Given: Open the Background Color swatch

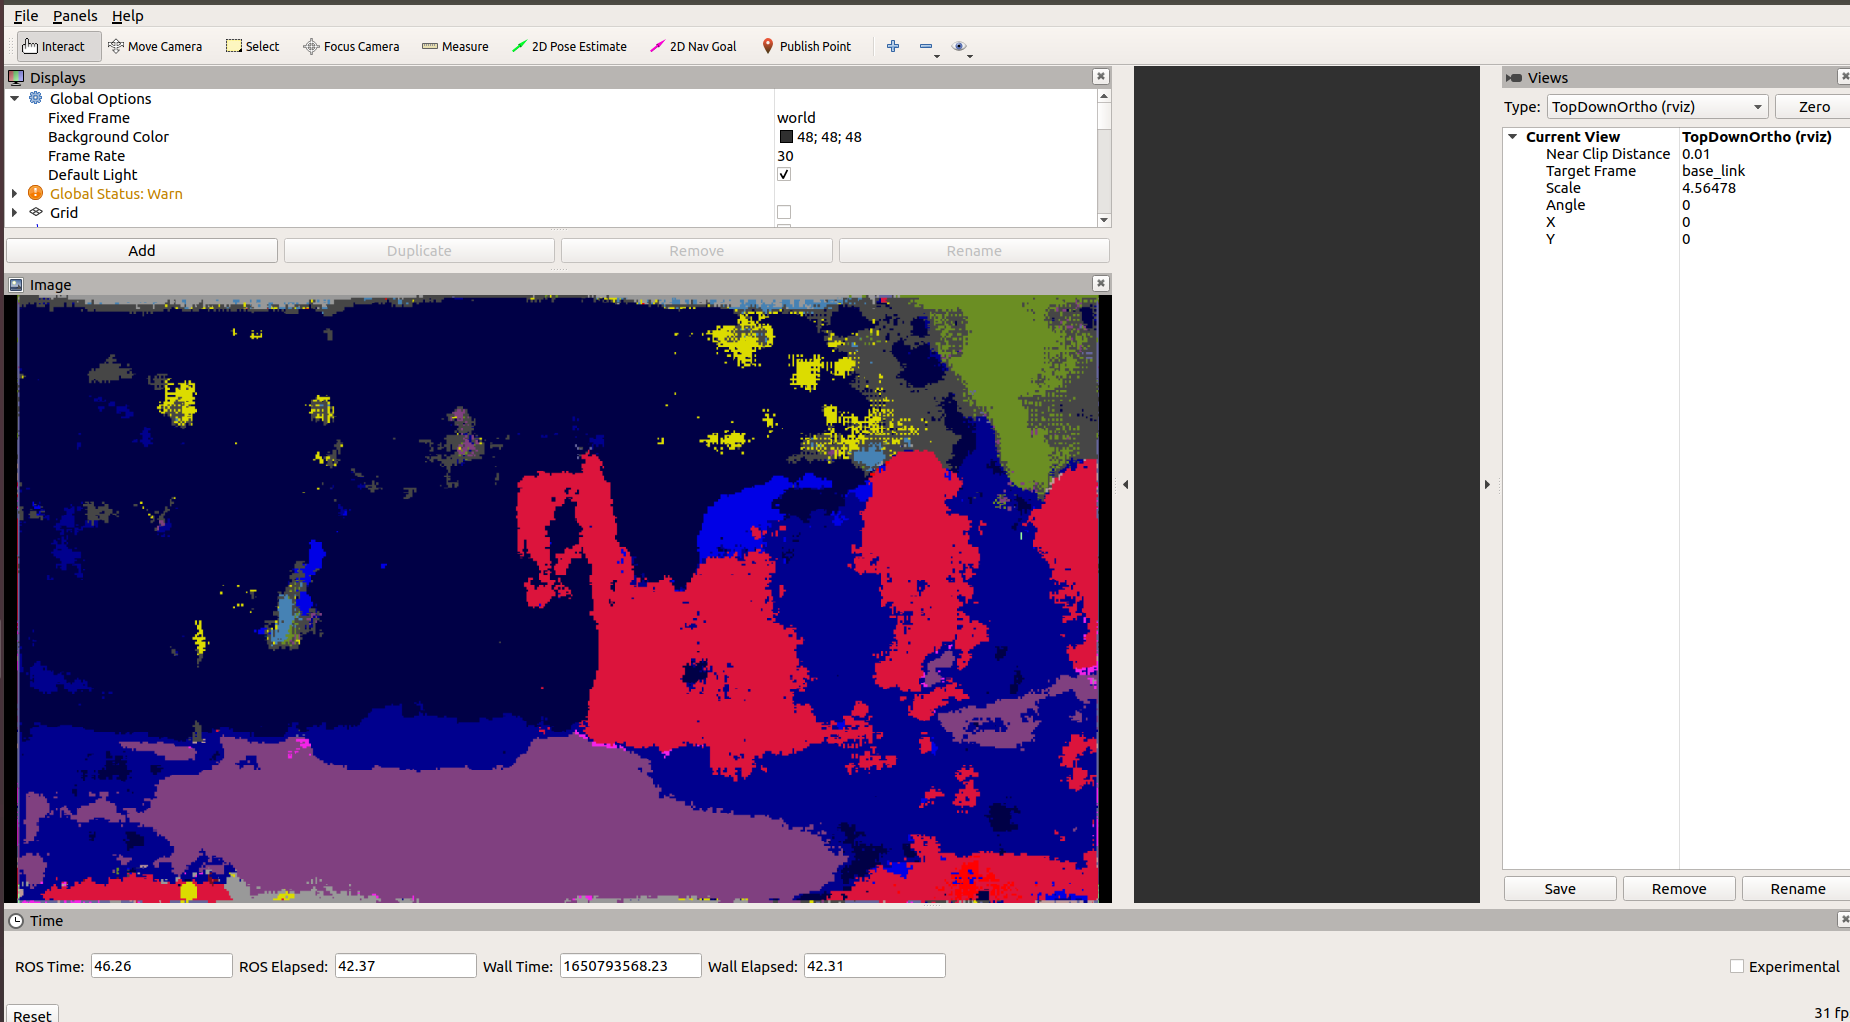Looking at the screenshot, I should tap(786, 136).
